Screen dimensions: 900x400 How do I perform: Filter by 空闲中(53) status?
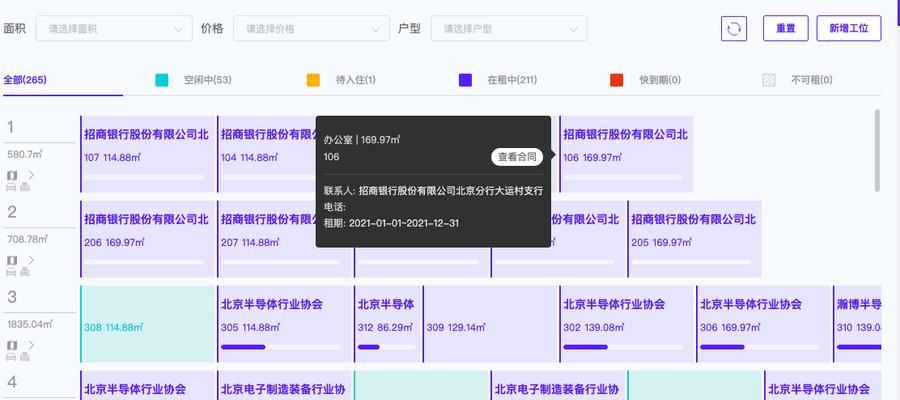208,80
